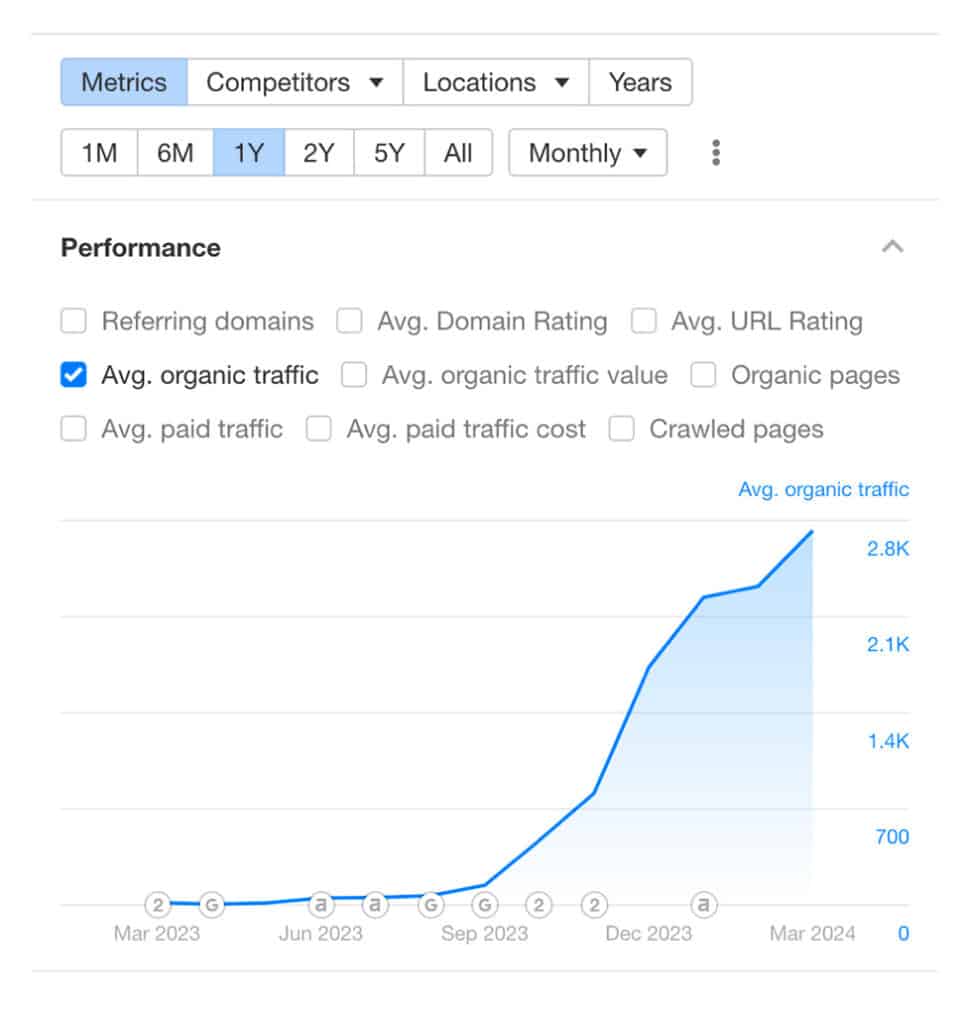Screen dimensions: 970x1024
Task: Select the "2" marker between Sep and Dec 2023
Action: click(538, 905)
